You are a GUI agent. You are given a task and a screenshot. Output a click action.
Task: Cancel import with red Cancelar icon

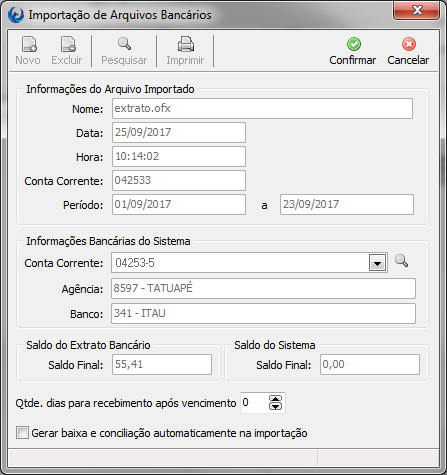coord(409,44)
